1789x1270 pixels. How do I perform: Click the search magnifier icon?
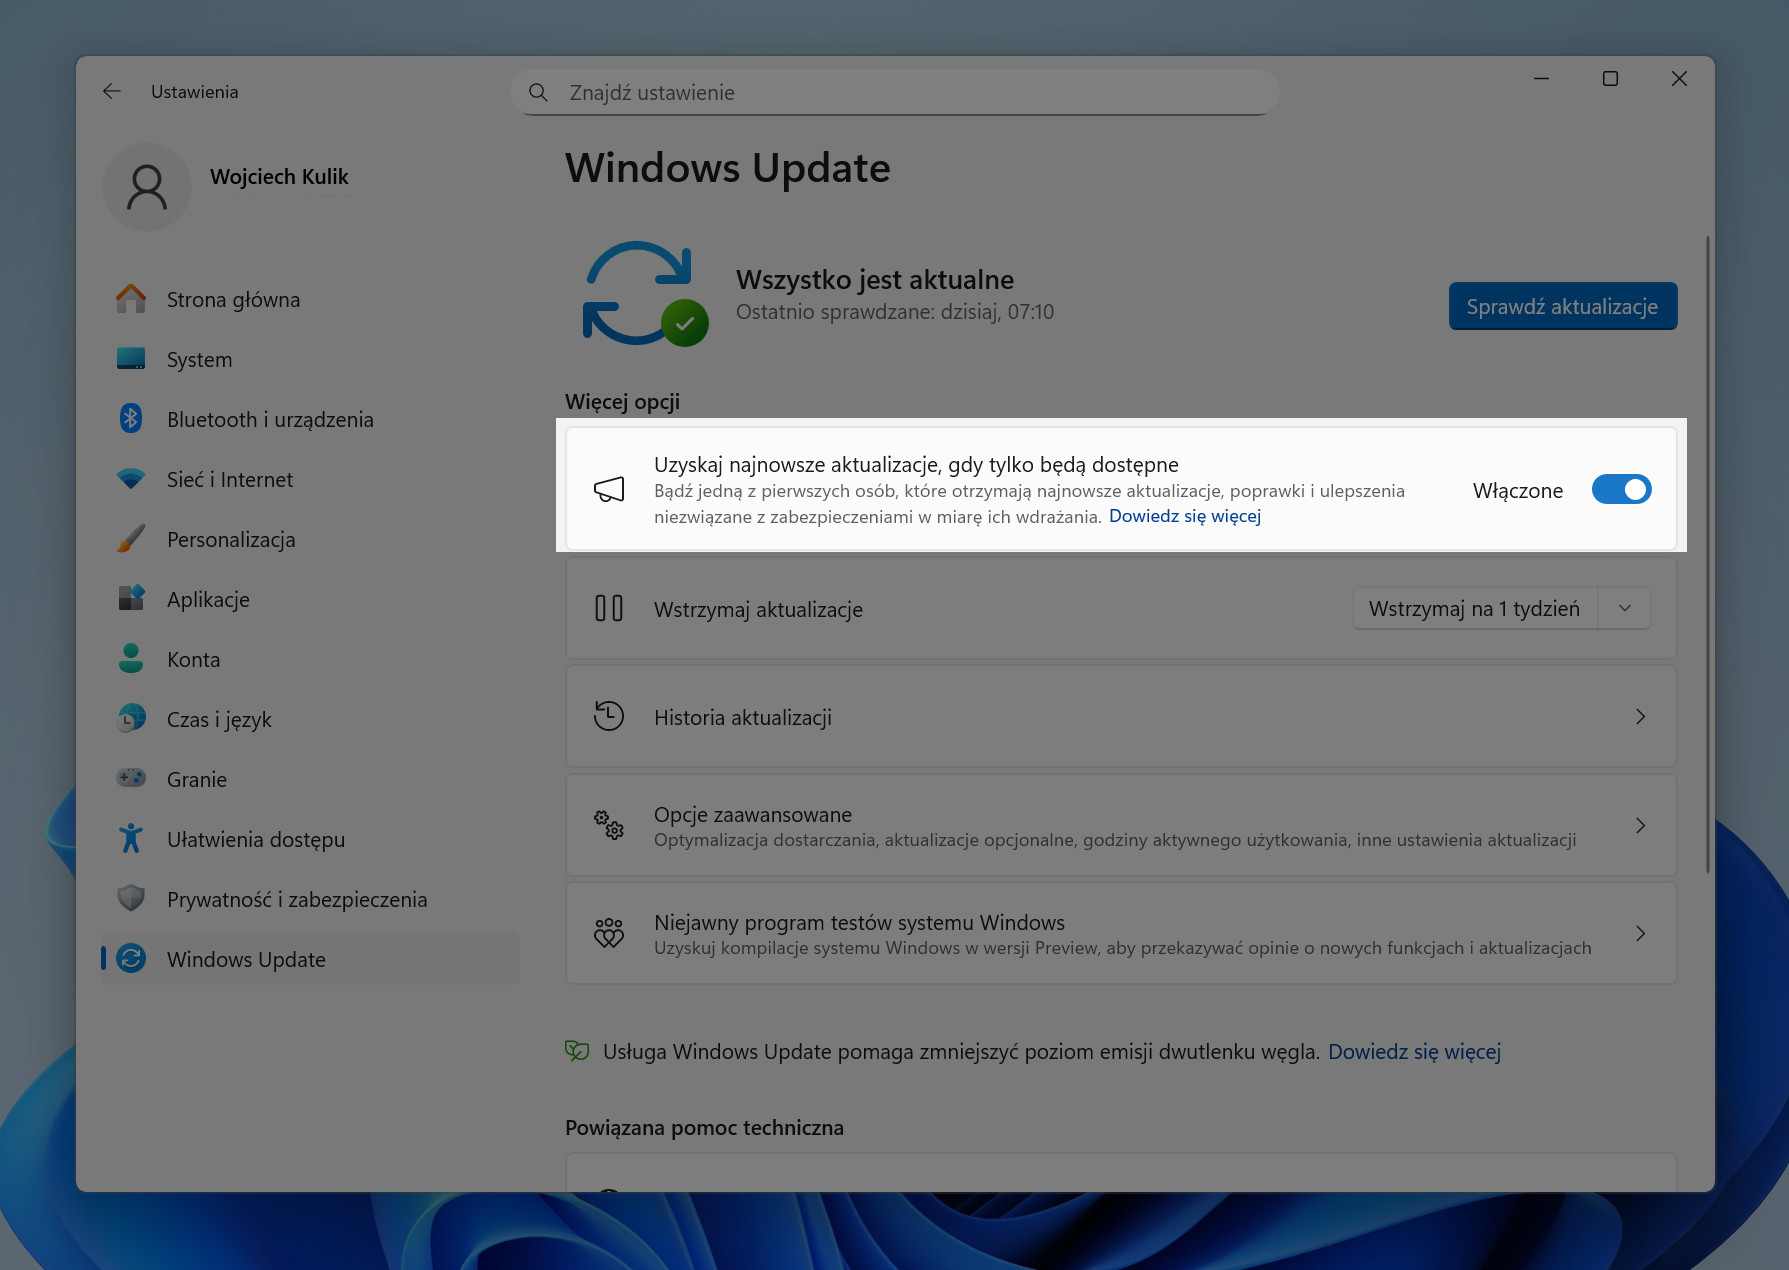(x=538, y=92)
